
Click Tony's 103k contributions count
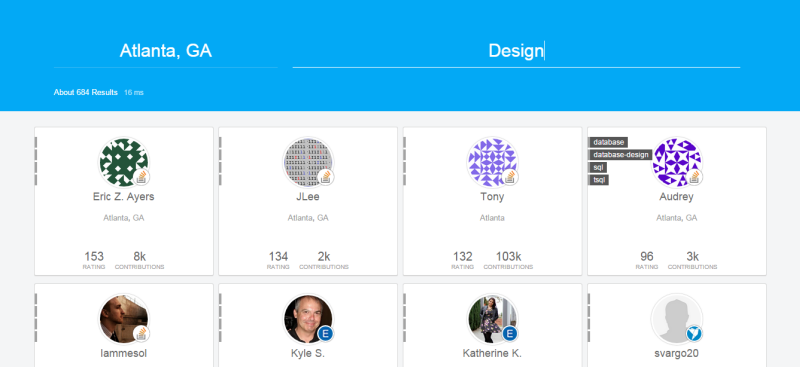pos(508,256)
